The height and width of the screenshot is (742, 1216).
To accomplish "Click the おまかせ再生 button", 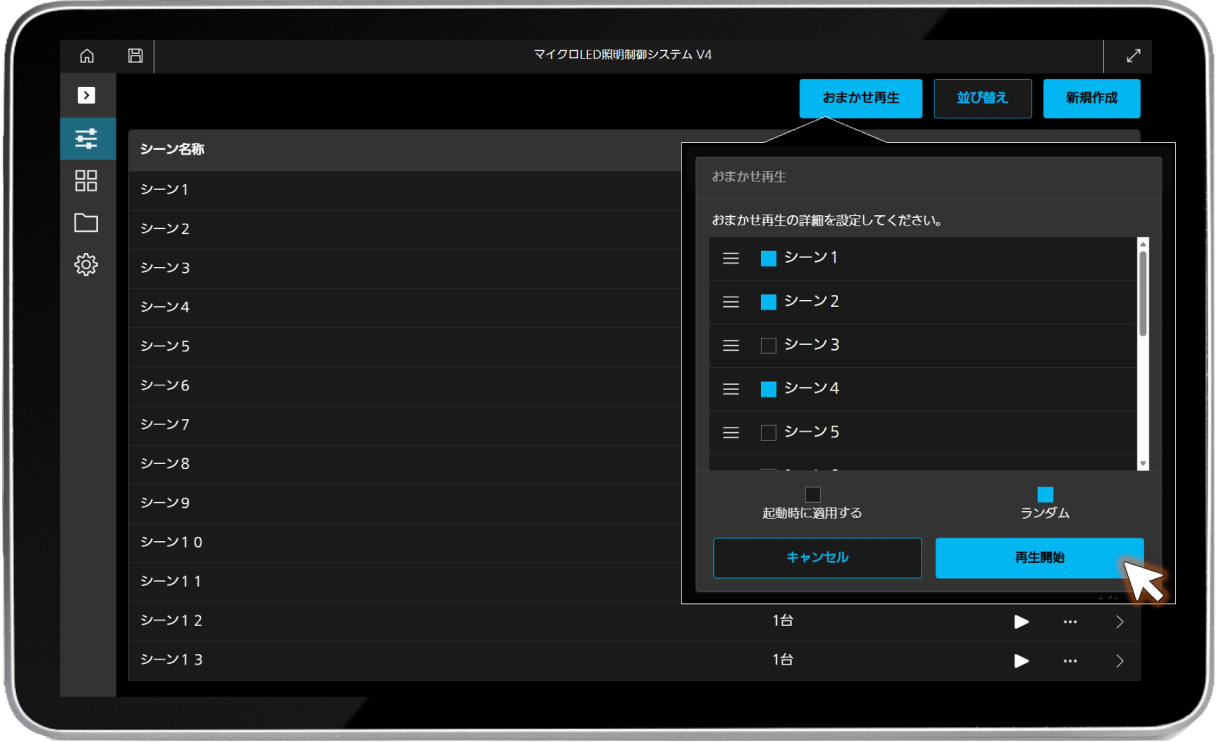I will pyautogui.click(x=861, y=98).
